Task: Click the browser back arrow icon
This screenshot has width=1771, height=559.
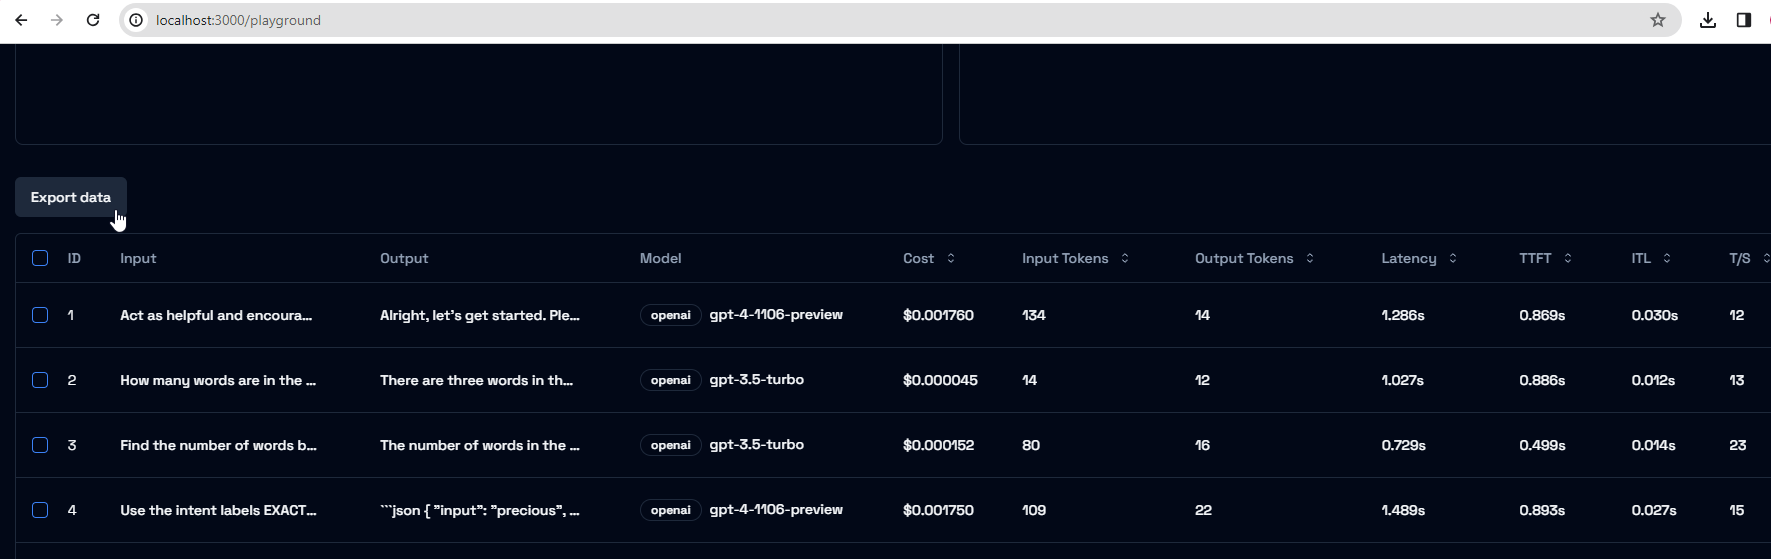Action: pyautogui.click(x=21, y=20)
